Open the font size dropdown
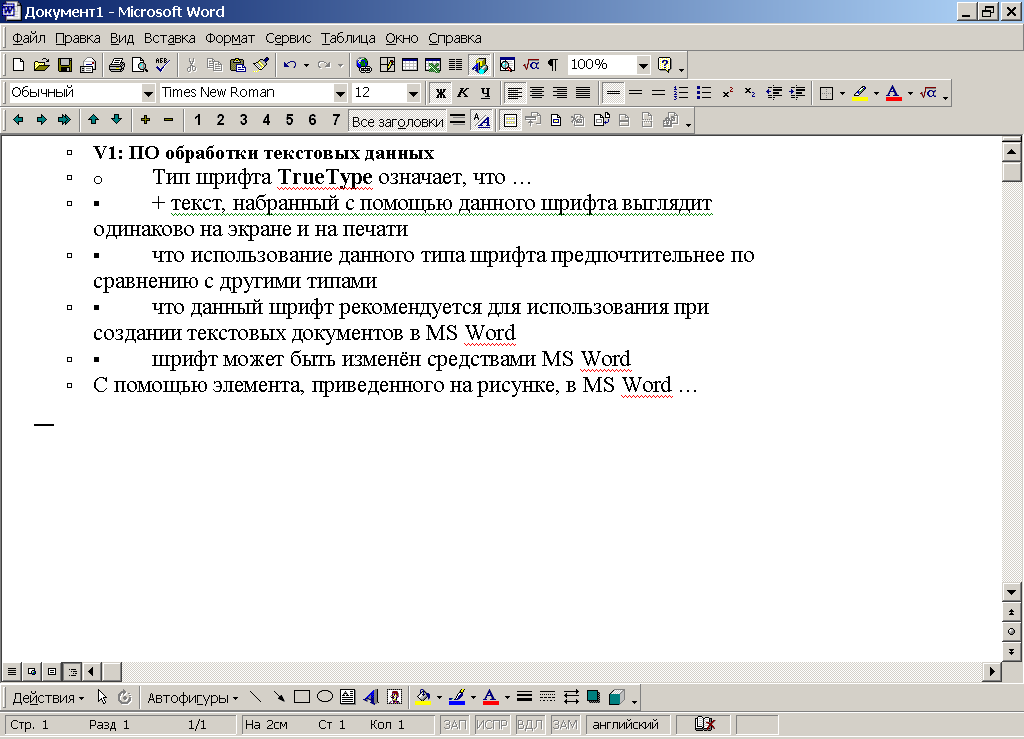The image size is (1024, 739). click(x=413, y=93)
